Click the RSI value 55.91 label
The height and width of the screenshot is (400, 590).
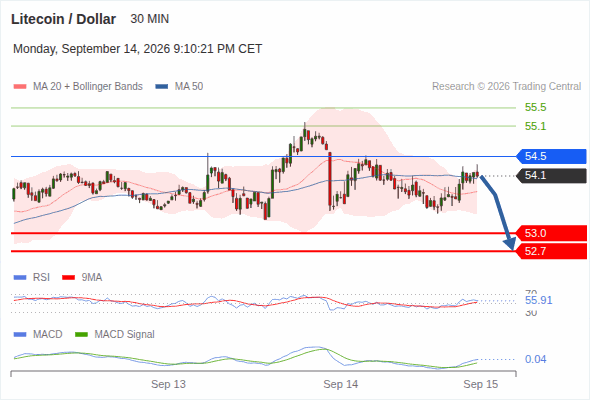[x=538, y=300]
